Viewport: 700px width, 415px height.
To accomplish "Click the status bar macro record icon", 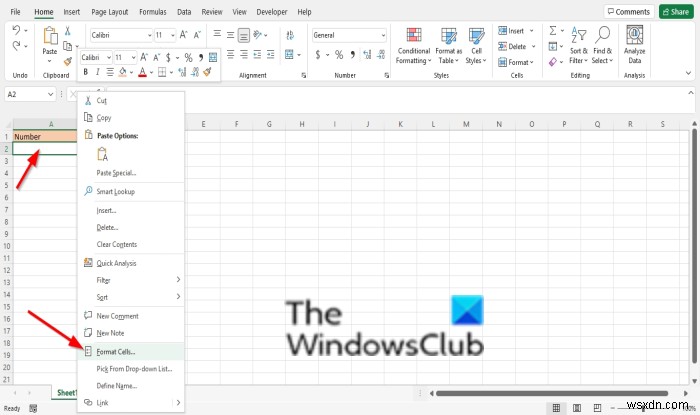I will coord(33,408).
